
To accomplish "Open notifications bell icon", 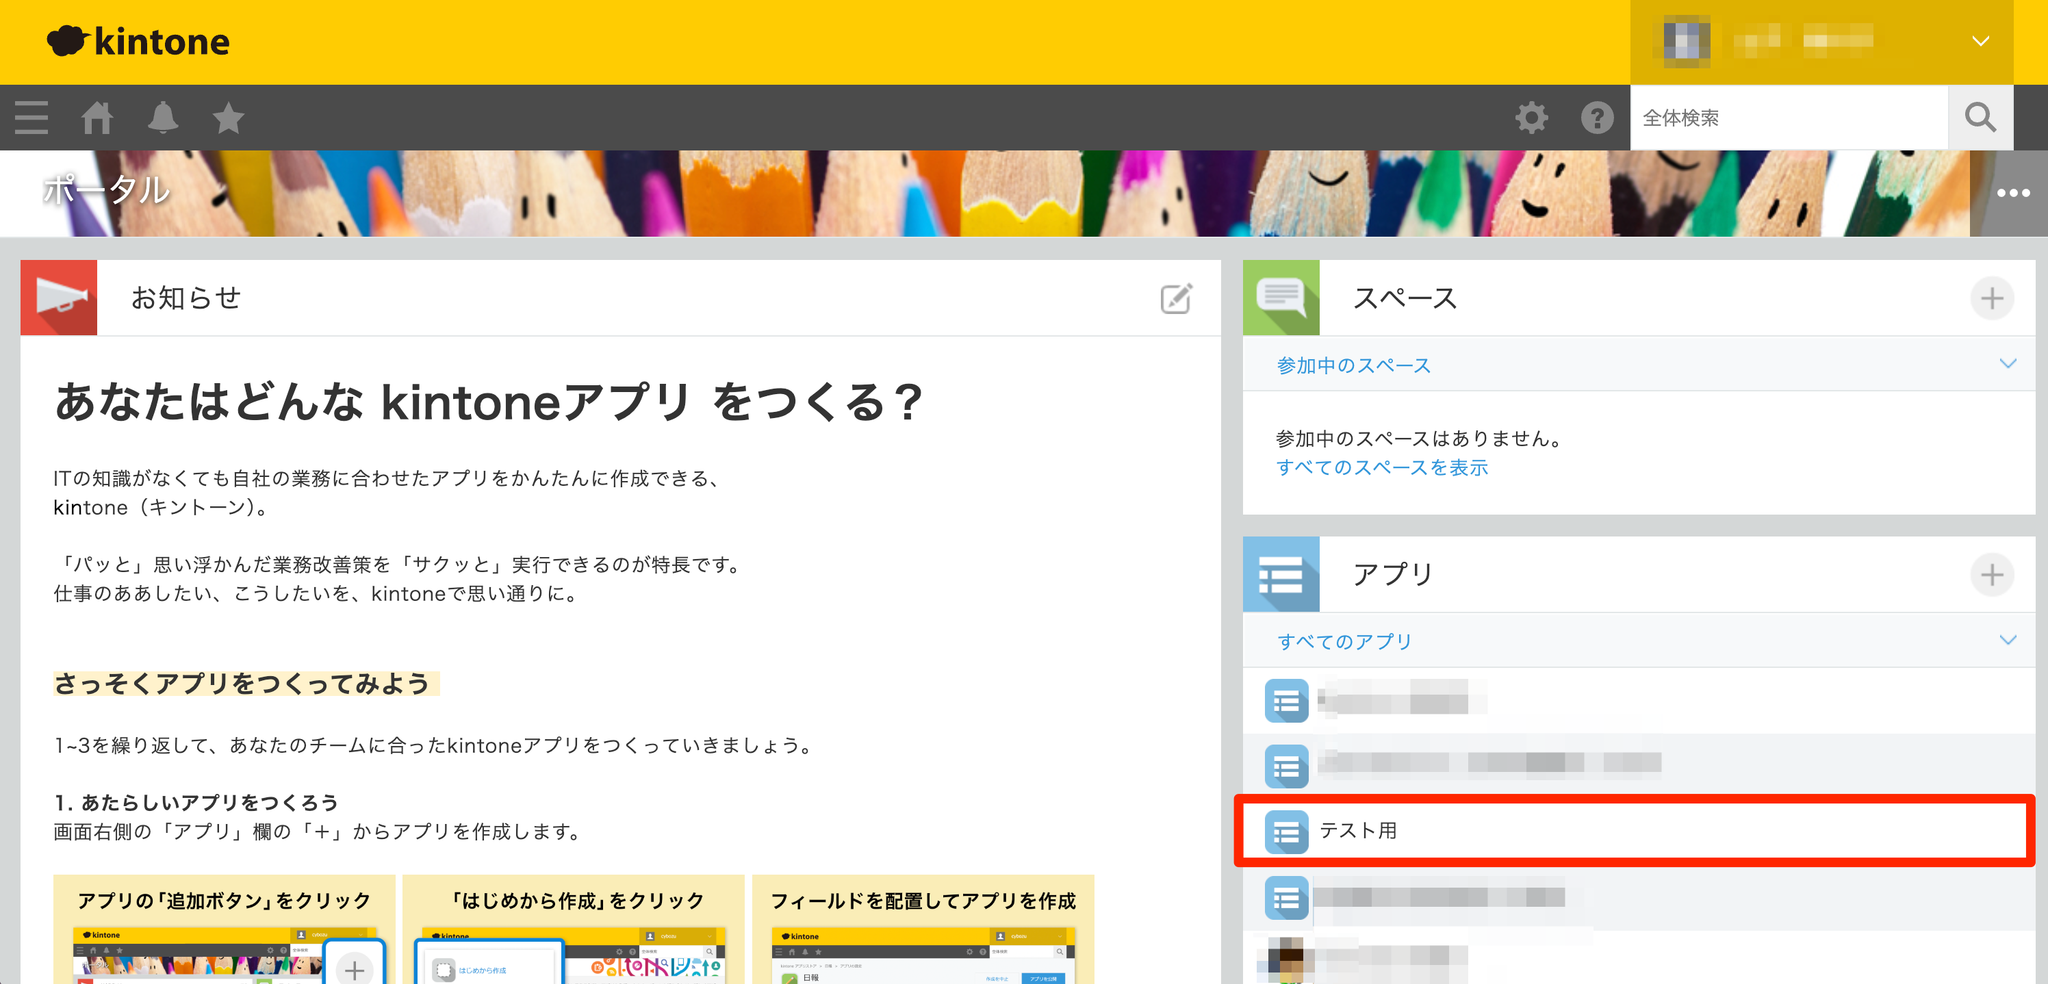I will (x=163, y=118).
